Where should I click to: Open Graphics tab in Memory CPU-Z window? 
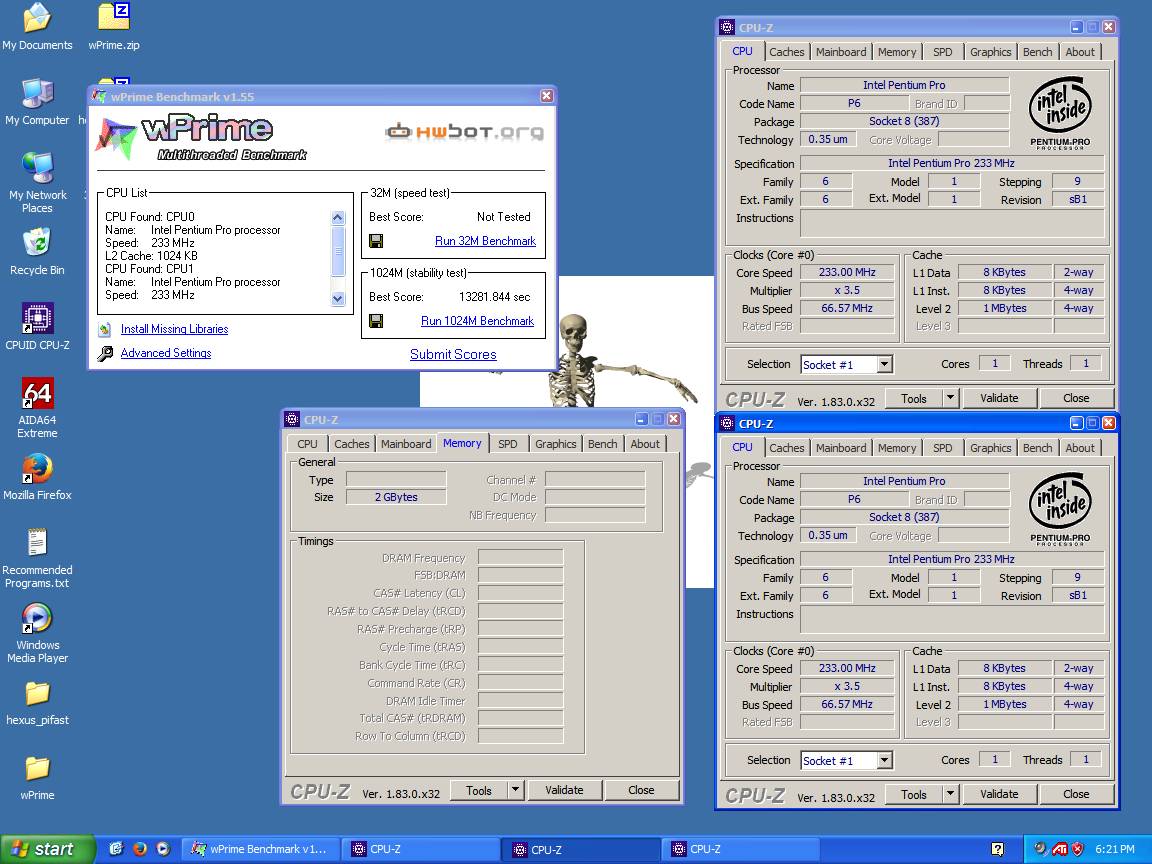pyautogui.click(x=555, y=444)
